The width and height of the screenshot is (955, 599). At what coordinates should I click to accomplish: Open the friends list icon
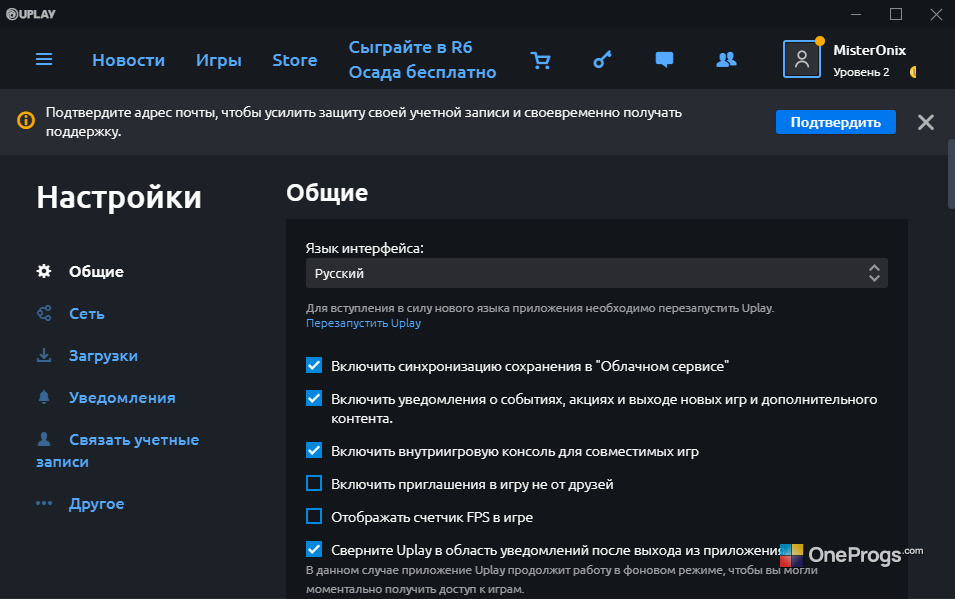pos(726,60)
